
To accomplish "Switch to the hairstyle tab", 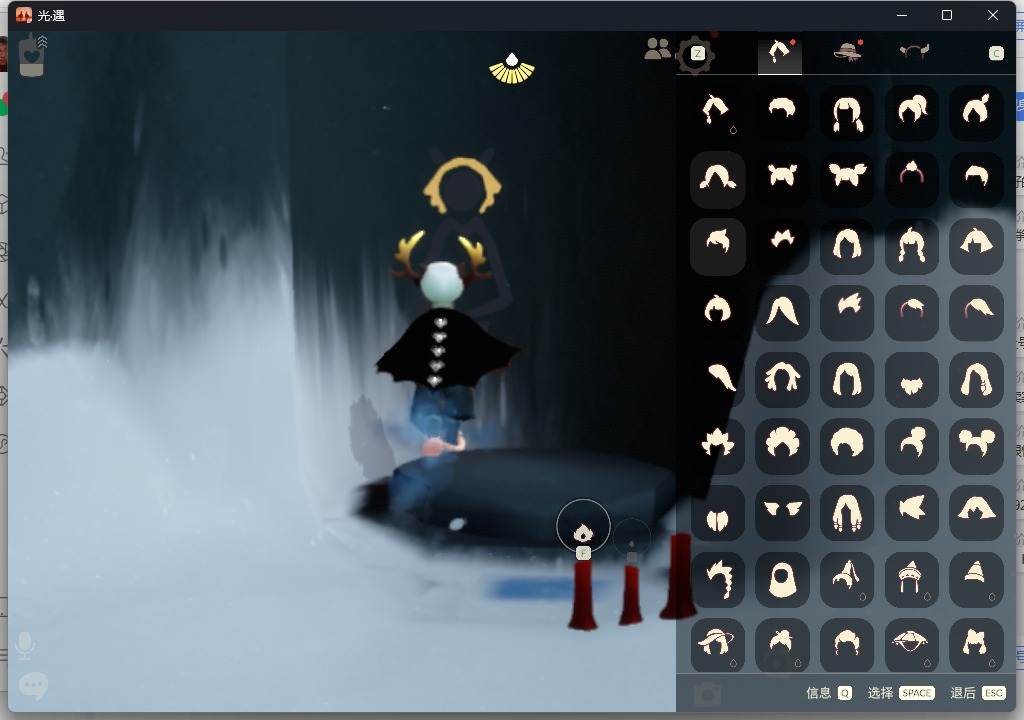I will [x=780, y=52].
